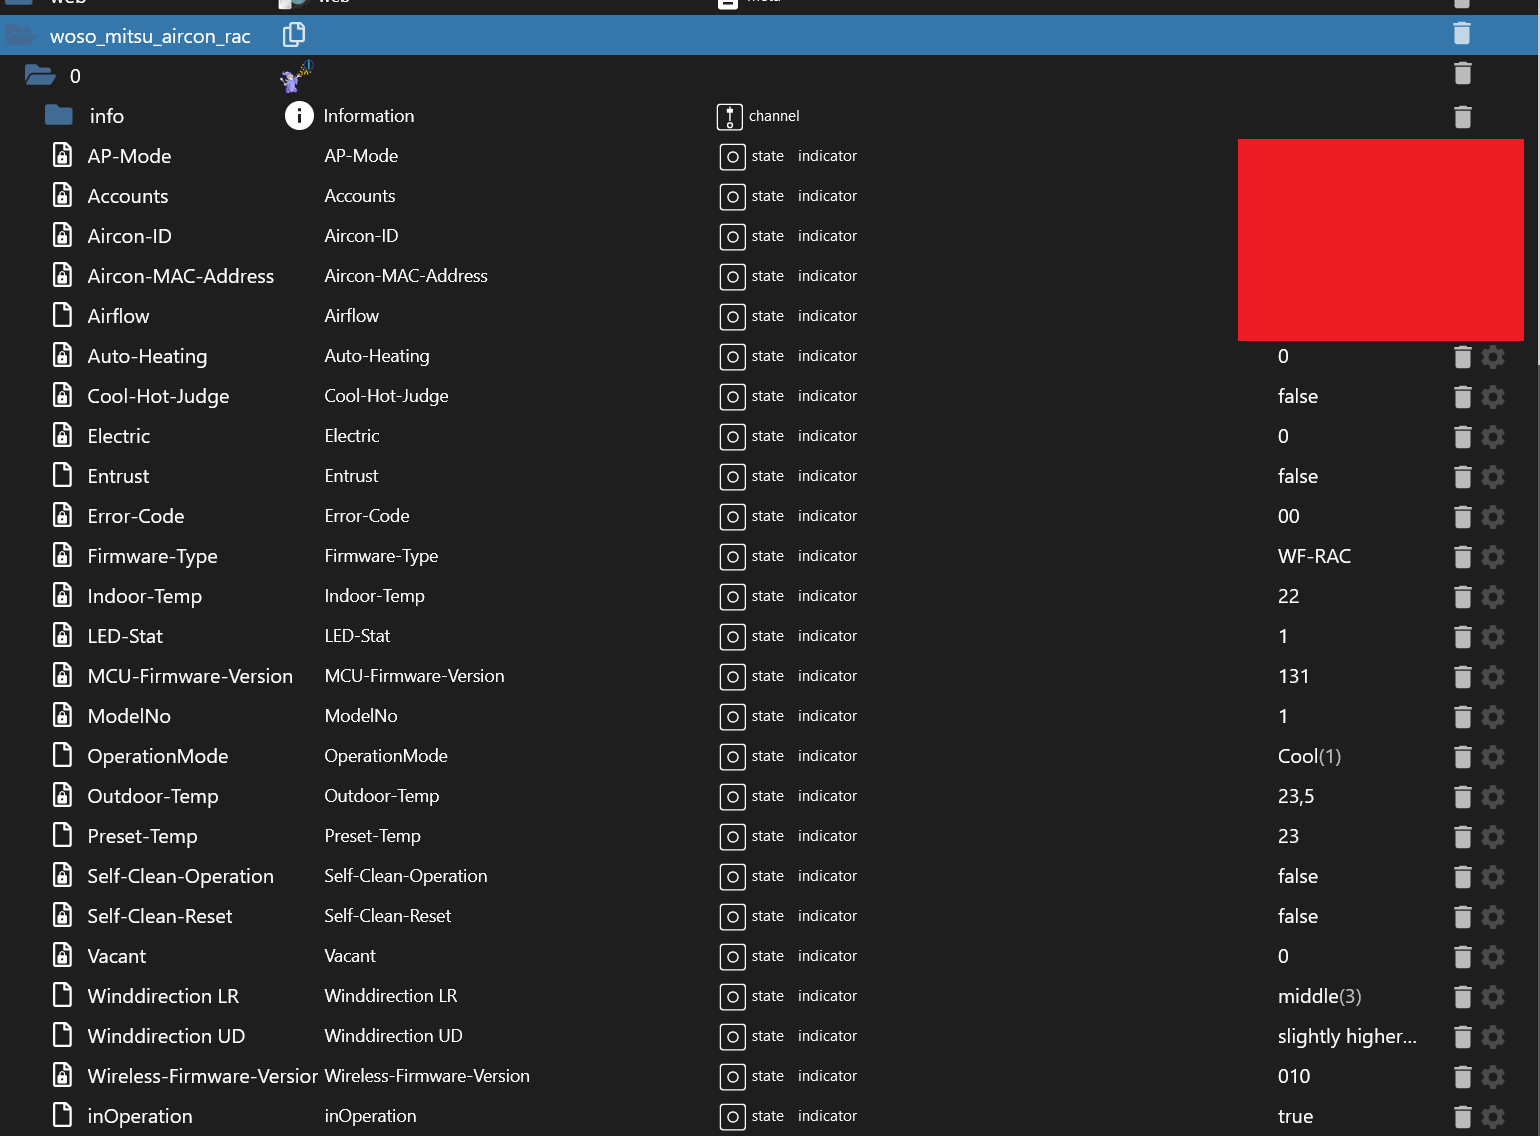Delete the info channel folder
The image size is (1540, 1136).
click(1462, 117)
